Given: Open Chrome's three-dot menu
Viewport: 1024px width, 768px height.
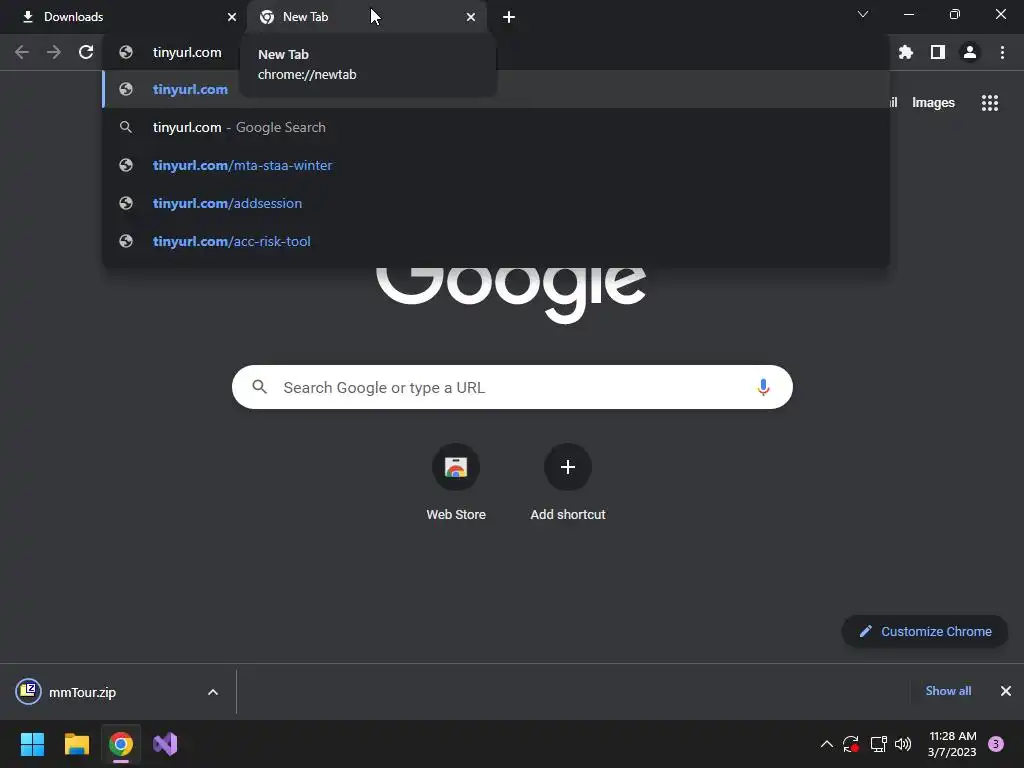Looking at the screenshot, I should [x=1002, y=52].
